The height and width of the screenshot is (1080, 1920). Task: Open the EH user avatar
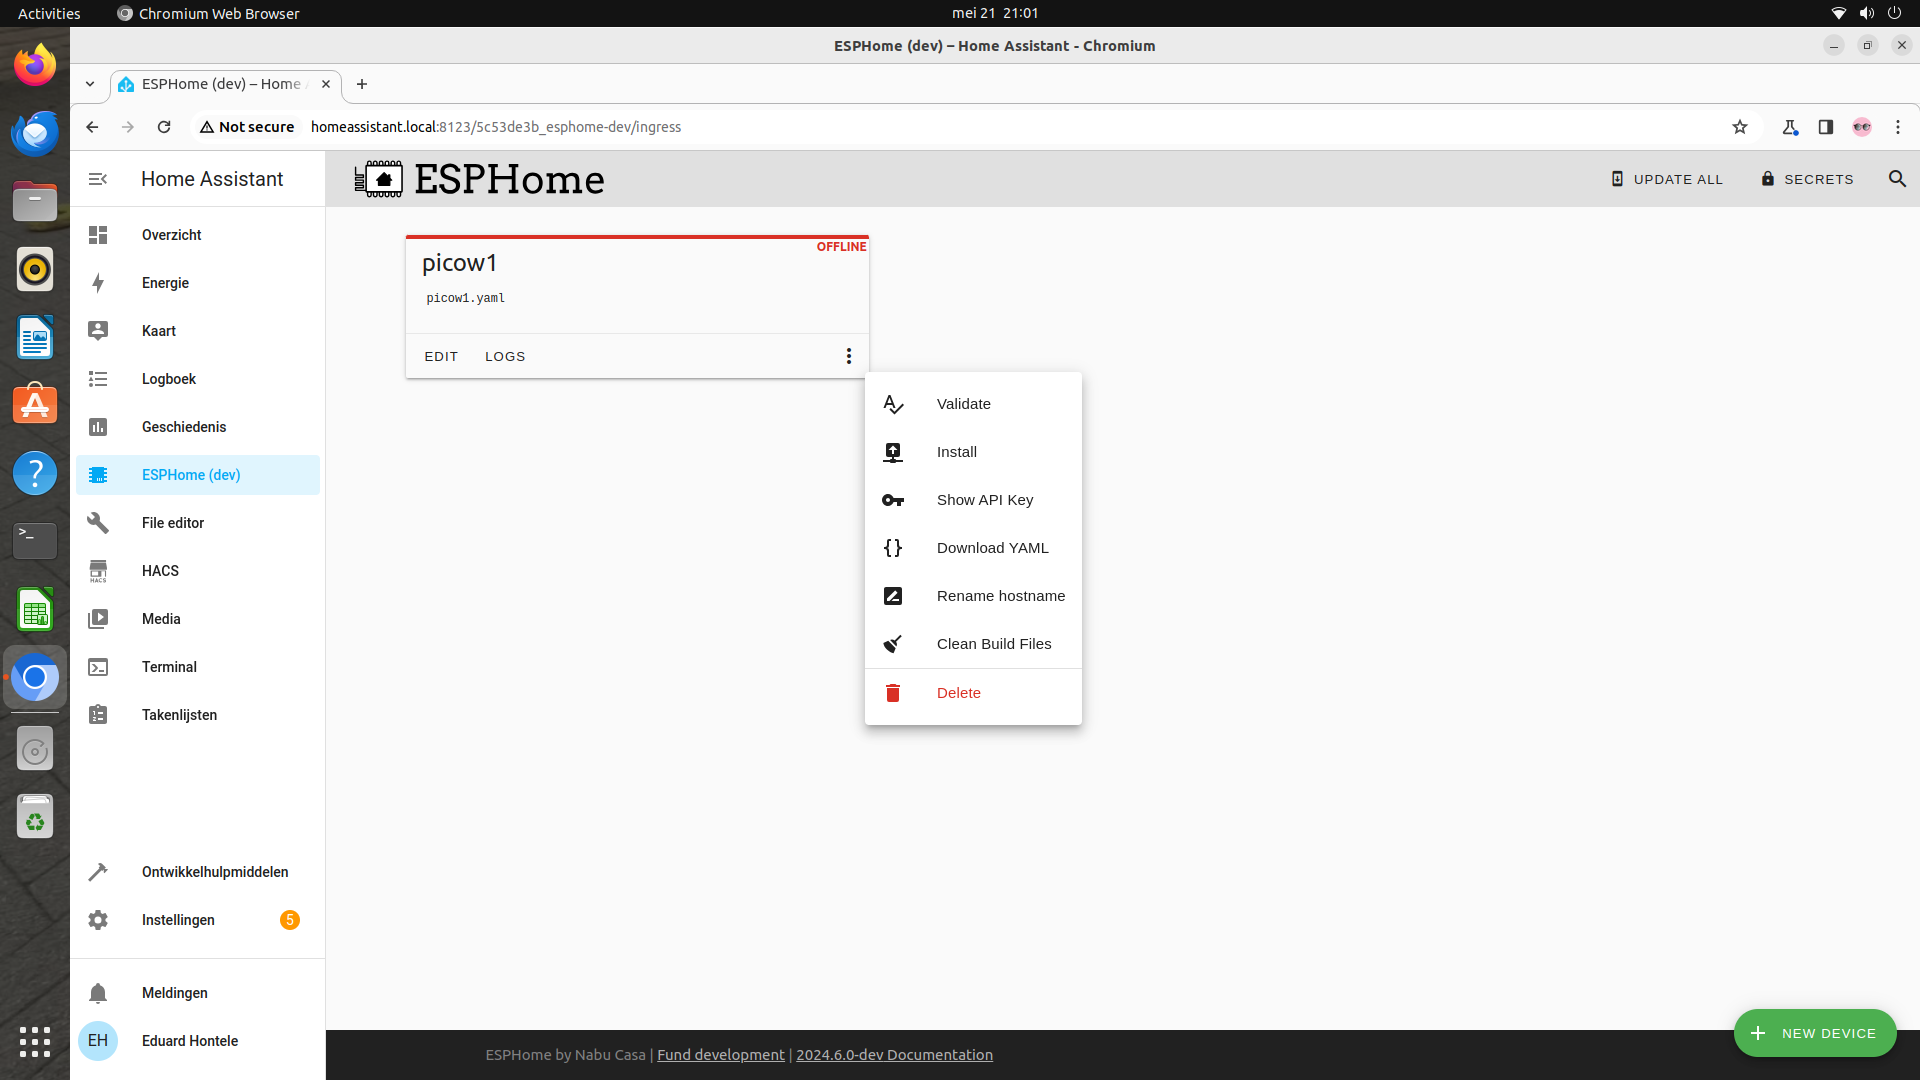pos(98,1041)
